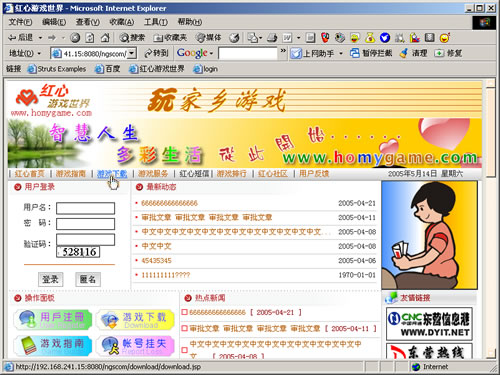
Task: Open the 查看(V) menu
Action: (87, 22)
